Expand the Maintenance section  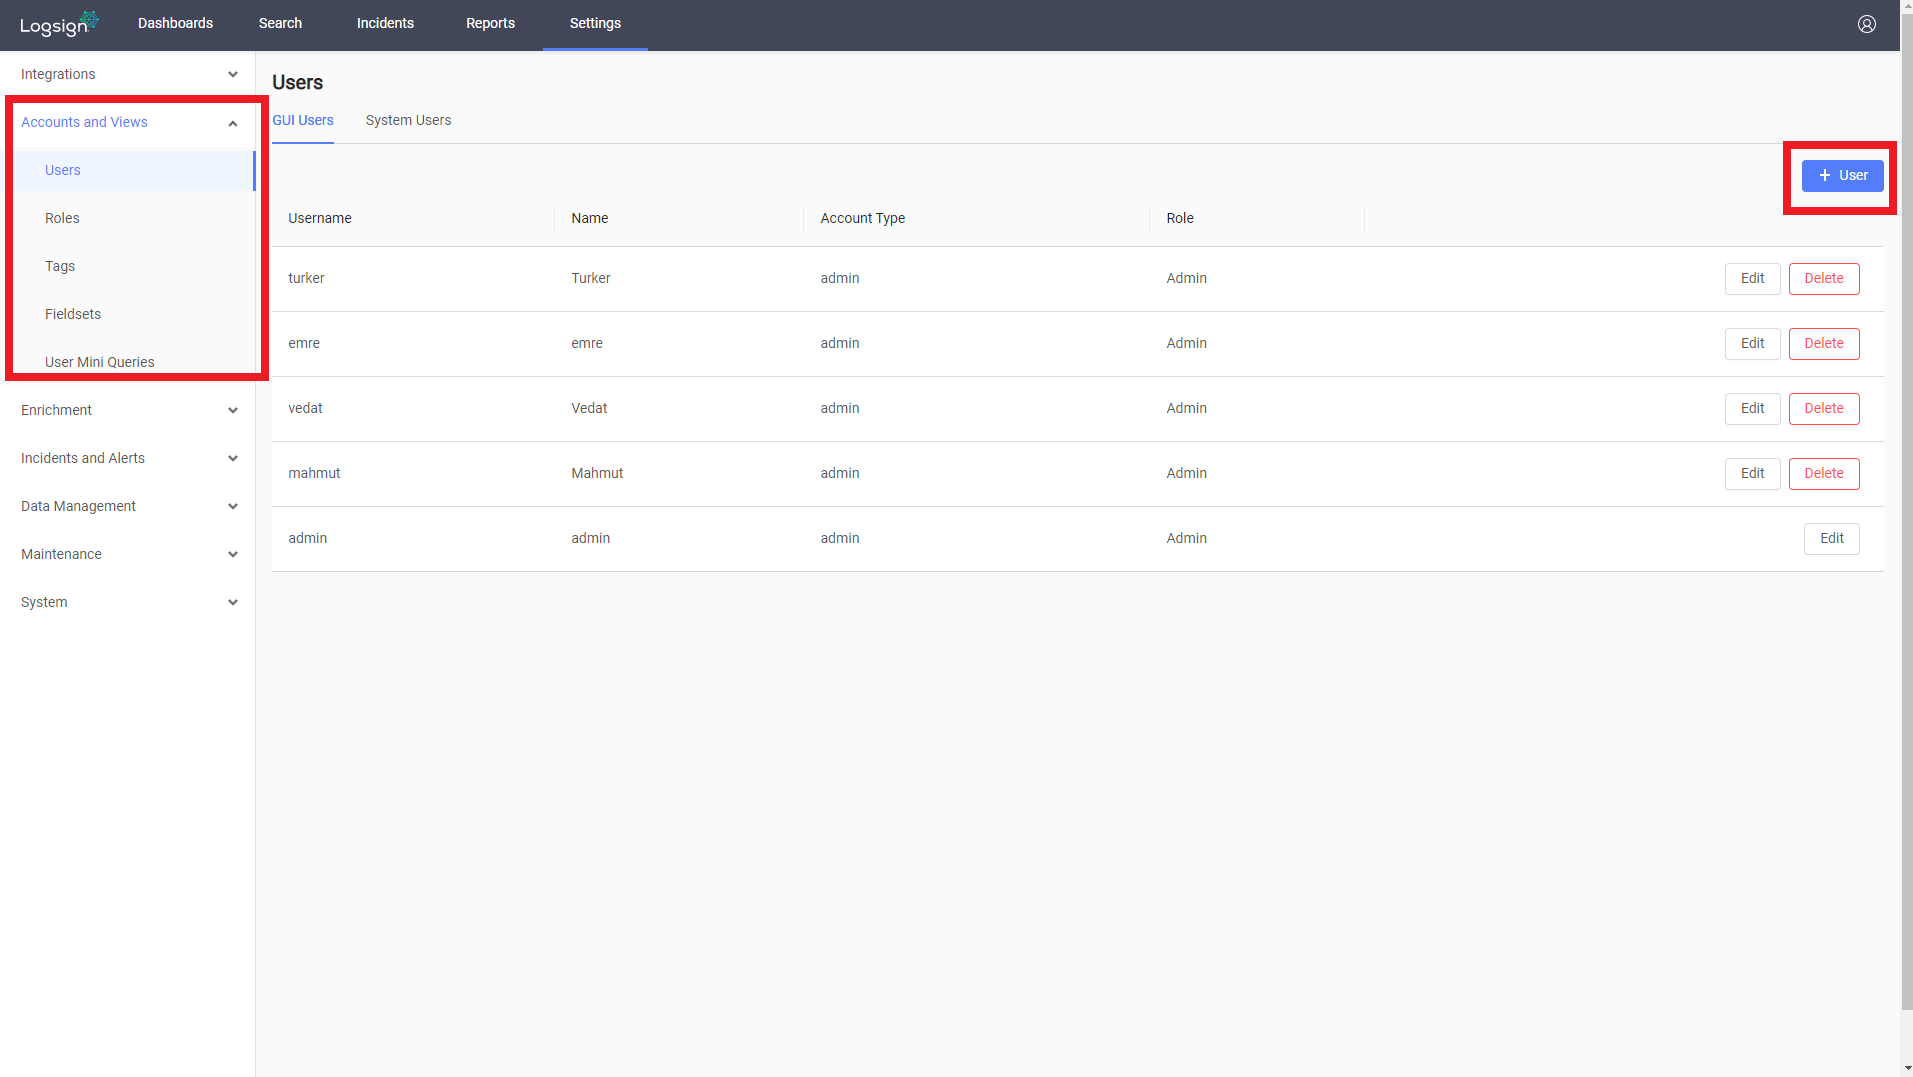128,554
